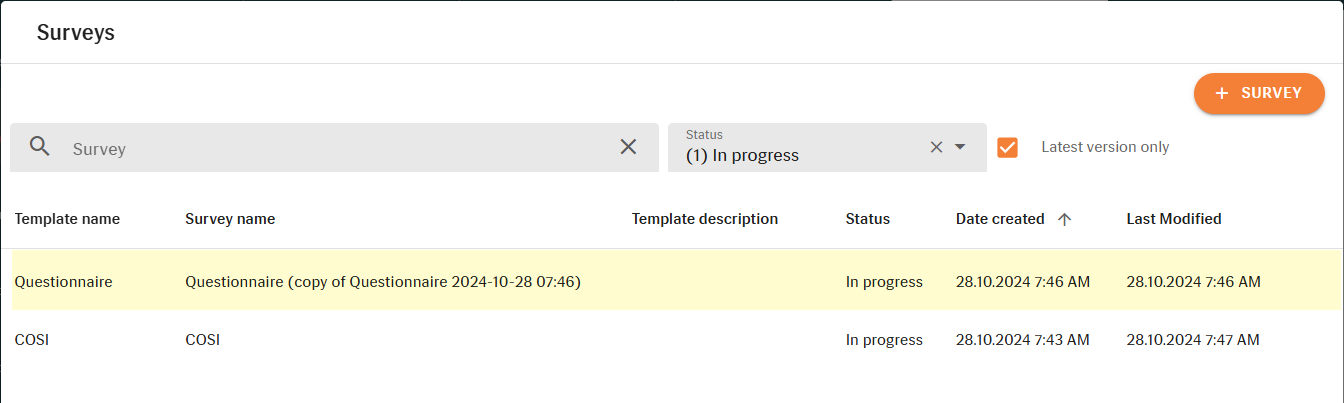Sort by Survey name column header
1344x403 pixels.
pyautogui.click(x=230, y=219)
